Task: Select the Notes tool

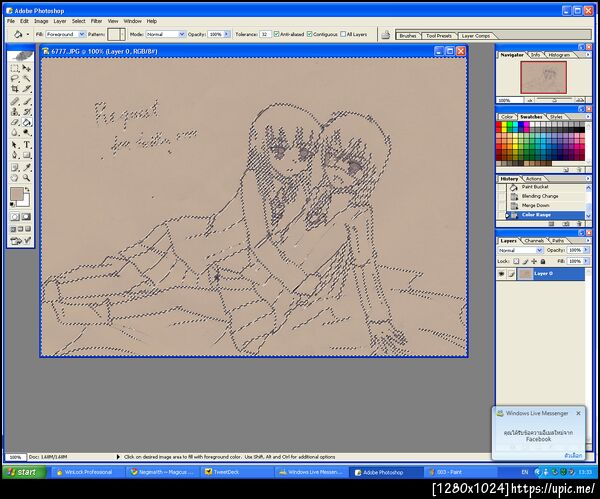Action: pyautogui.click(x=15, y=168)
